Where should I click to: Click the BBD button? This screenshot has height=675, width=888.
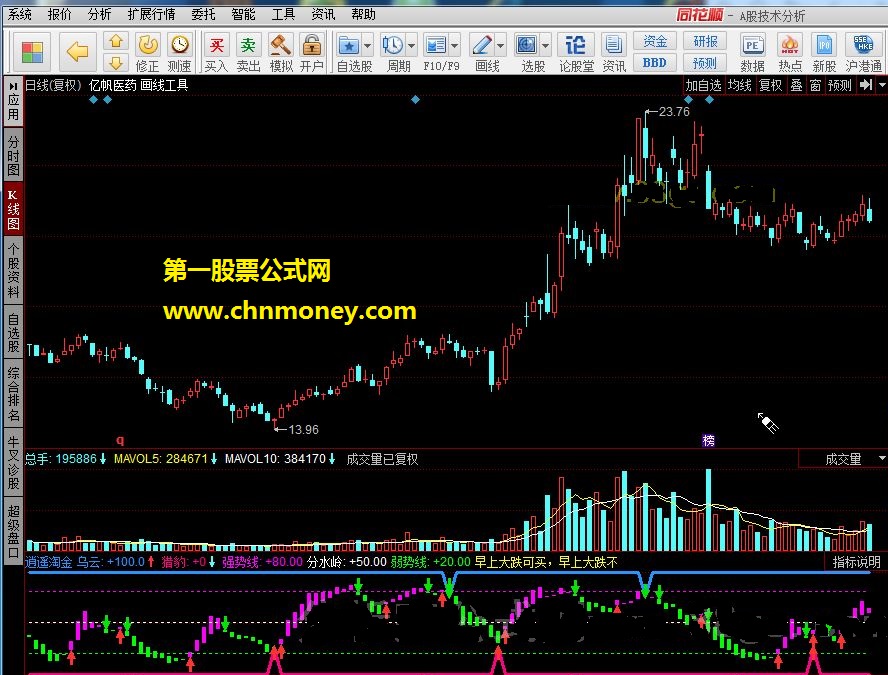tap(655, 63)
